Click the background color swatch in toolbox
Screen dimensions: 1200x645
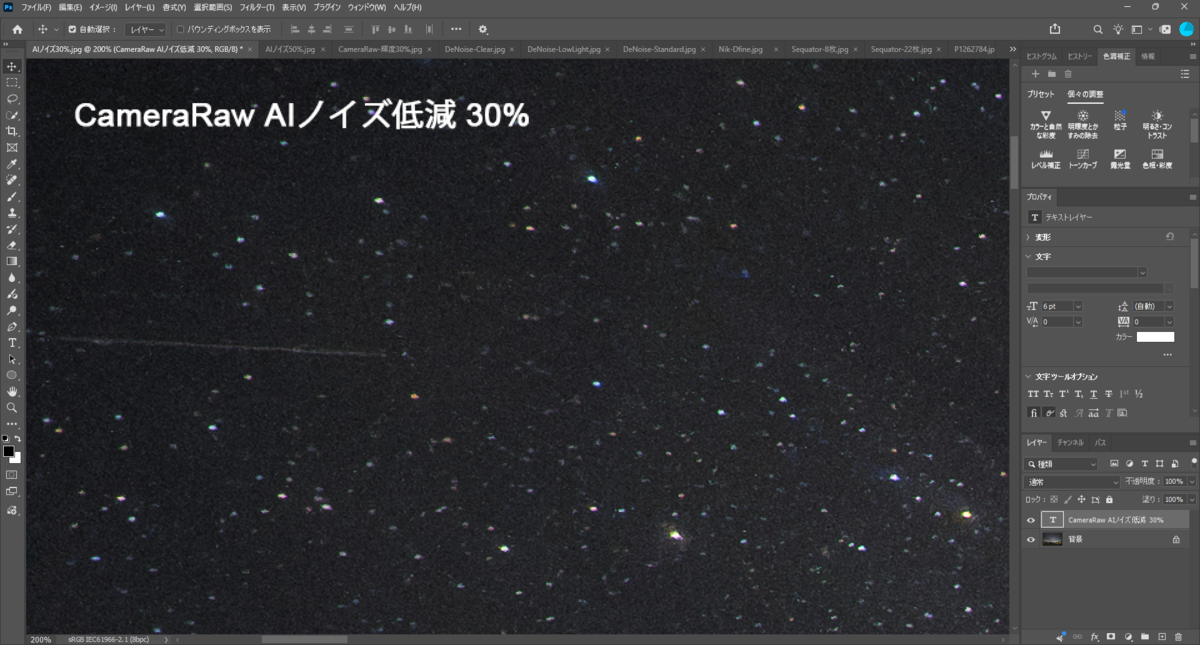pyautogui.click(x=16, y=458)
